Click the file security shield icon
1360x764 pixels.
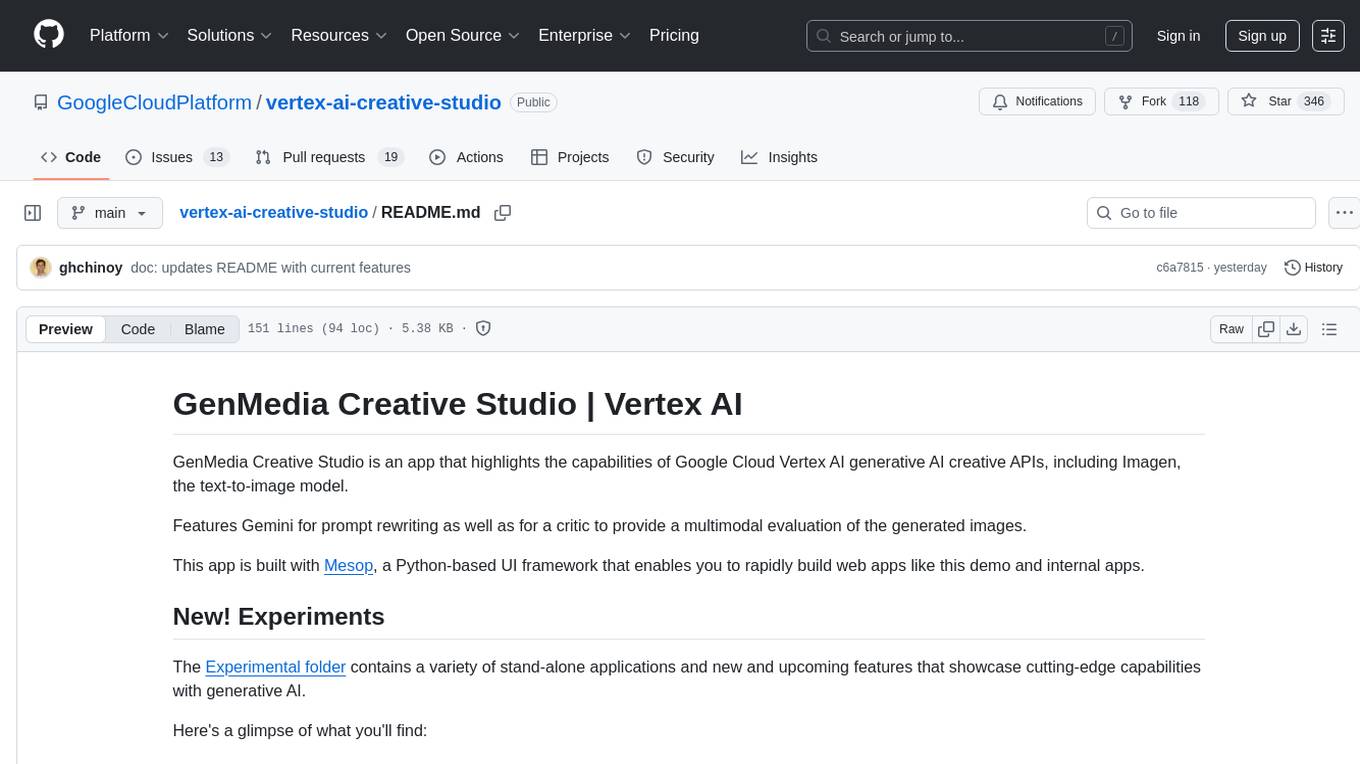coord(483,328)
